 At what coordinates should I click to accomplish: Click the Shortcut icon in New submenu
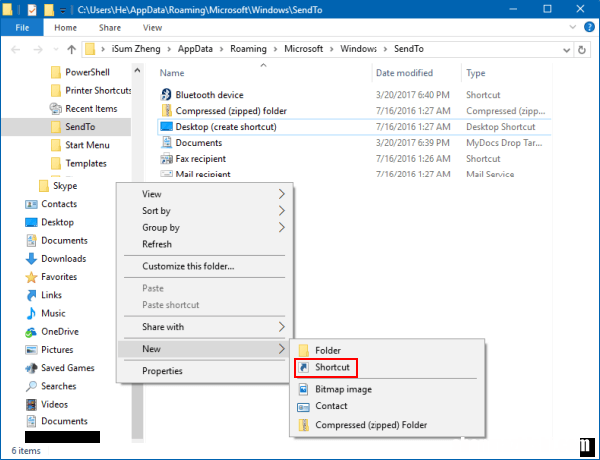[x=303, y=367]
